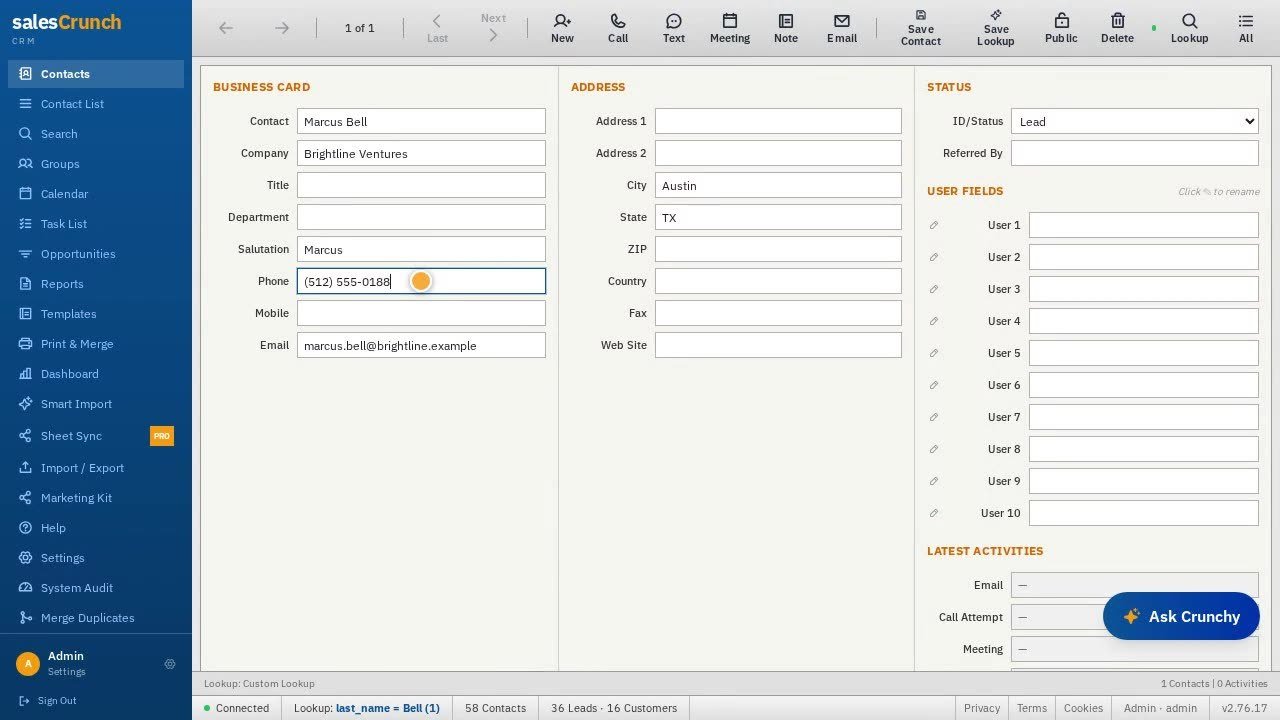Schedule a Meeting via toolbar icon
Viewport: 1280px width, 720px height.
[x=730, y=28]
